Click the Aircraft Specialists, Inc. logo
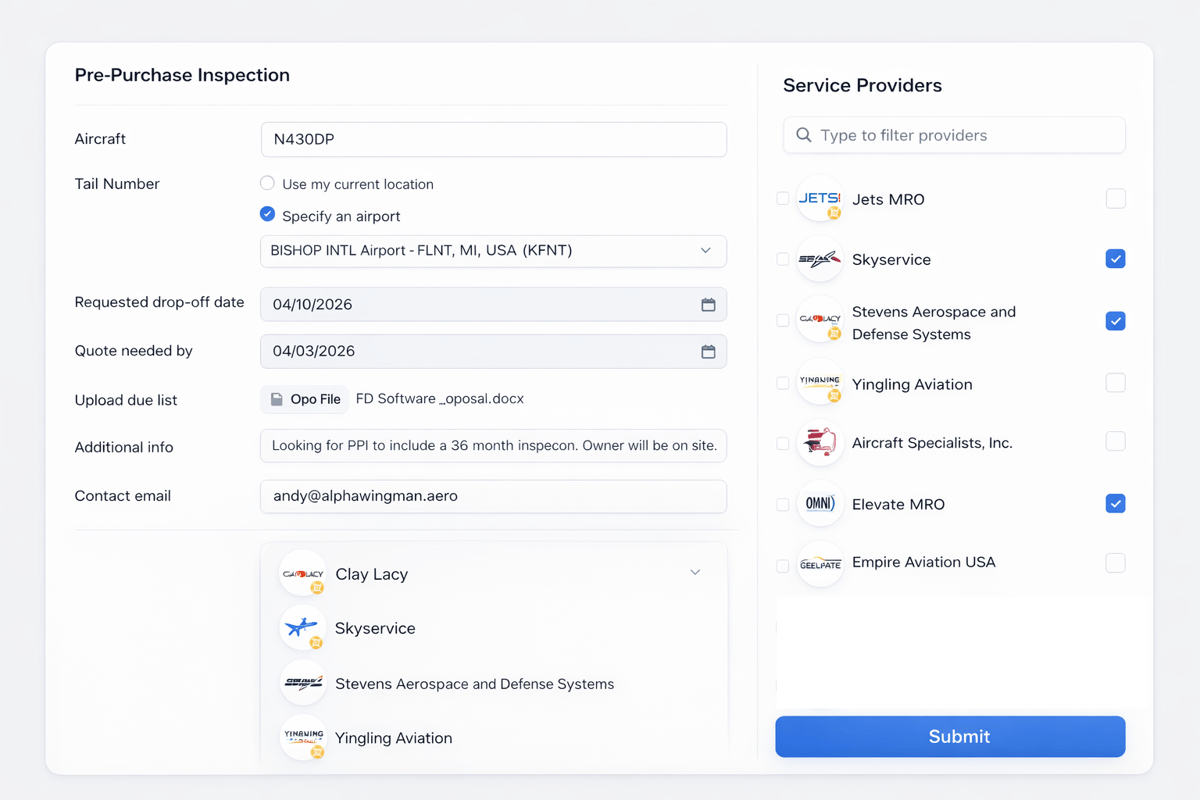Viewport: 1200px width, 800px height. pyautogui.click(x=820, y=442)
